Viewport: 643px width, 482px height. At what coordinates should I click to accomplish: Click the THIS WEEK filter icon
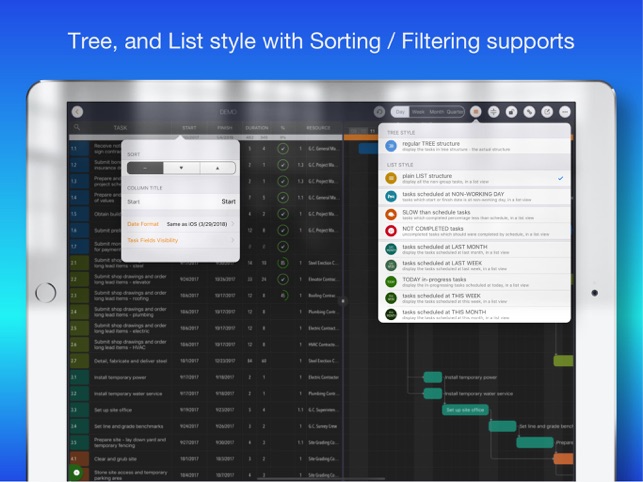pyautogui.click(x=391, y=298)
